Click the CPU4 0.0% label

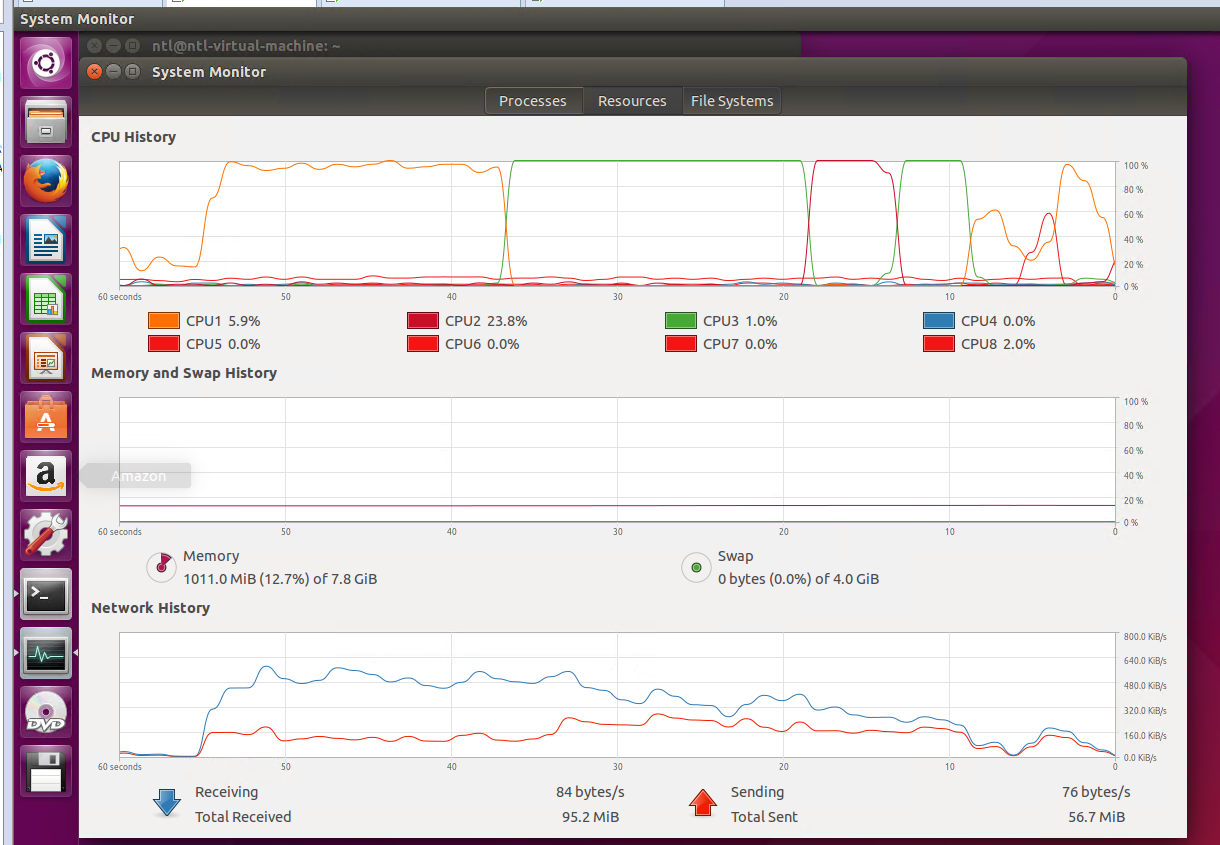click(998, 321)
